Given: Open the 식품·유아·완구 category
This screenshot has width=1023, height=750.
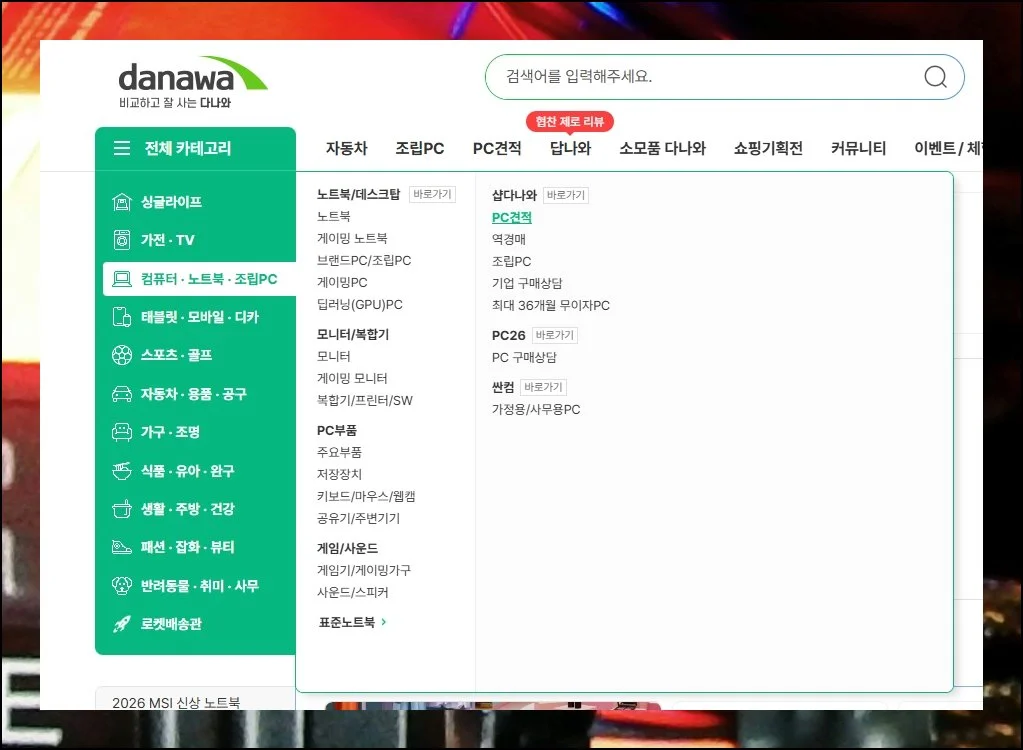Looking at the screenshot, I should [187, 471].
